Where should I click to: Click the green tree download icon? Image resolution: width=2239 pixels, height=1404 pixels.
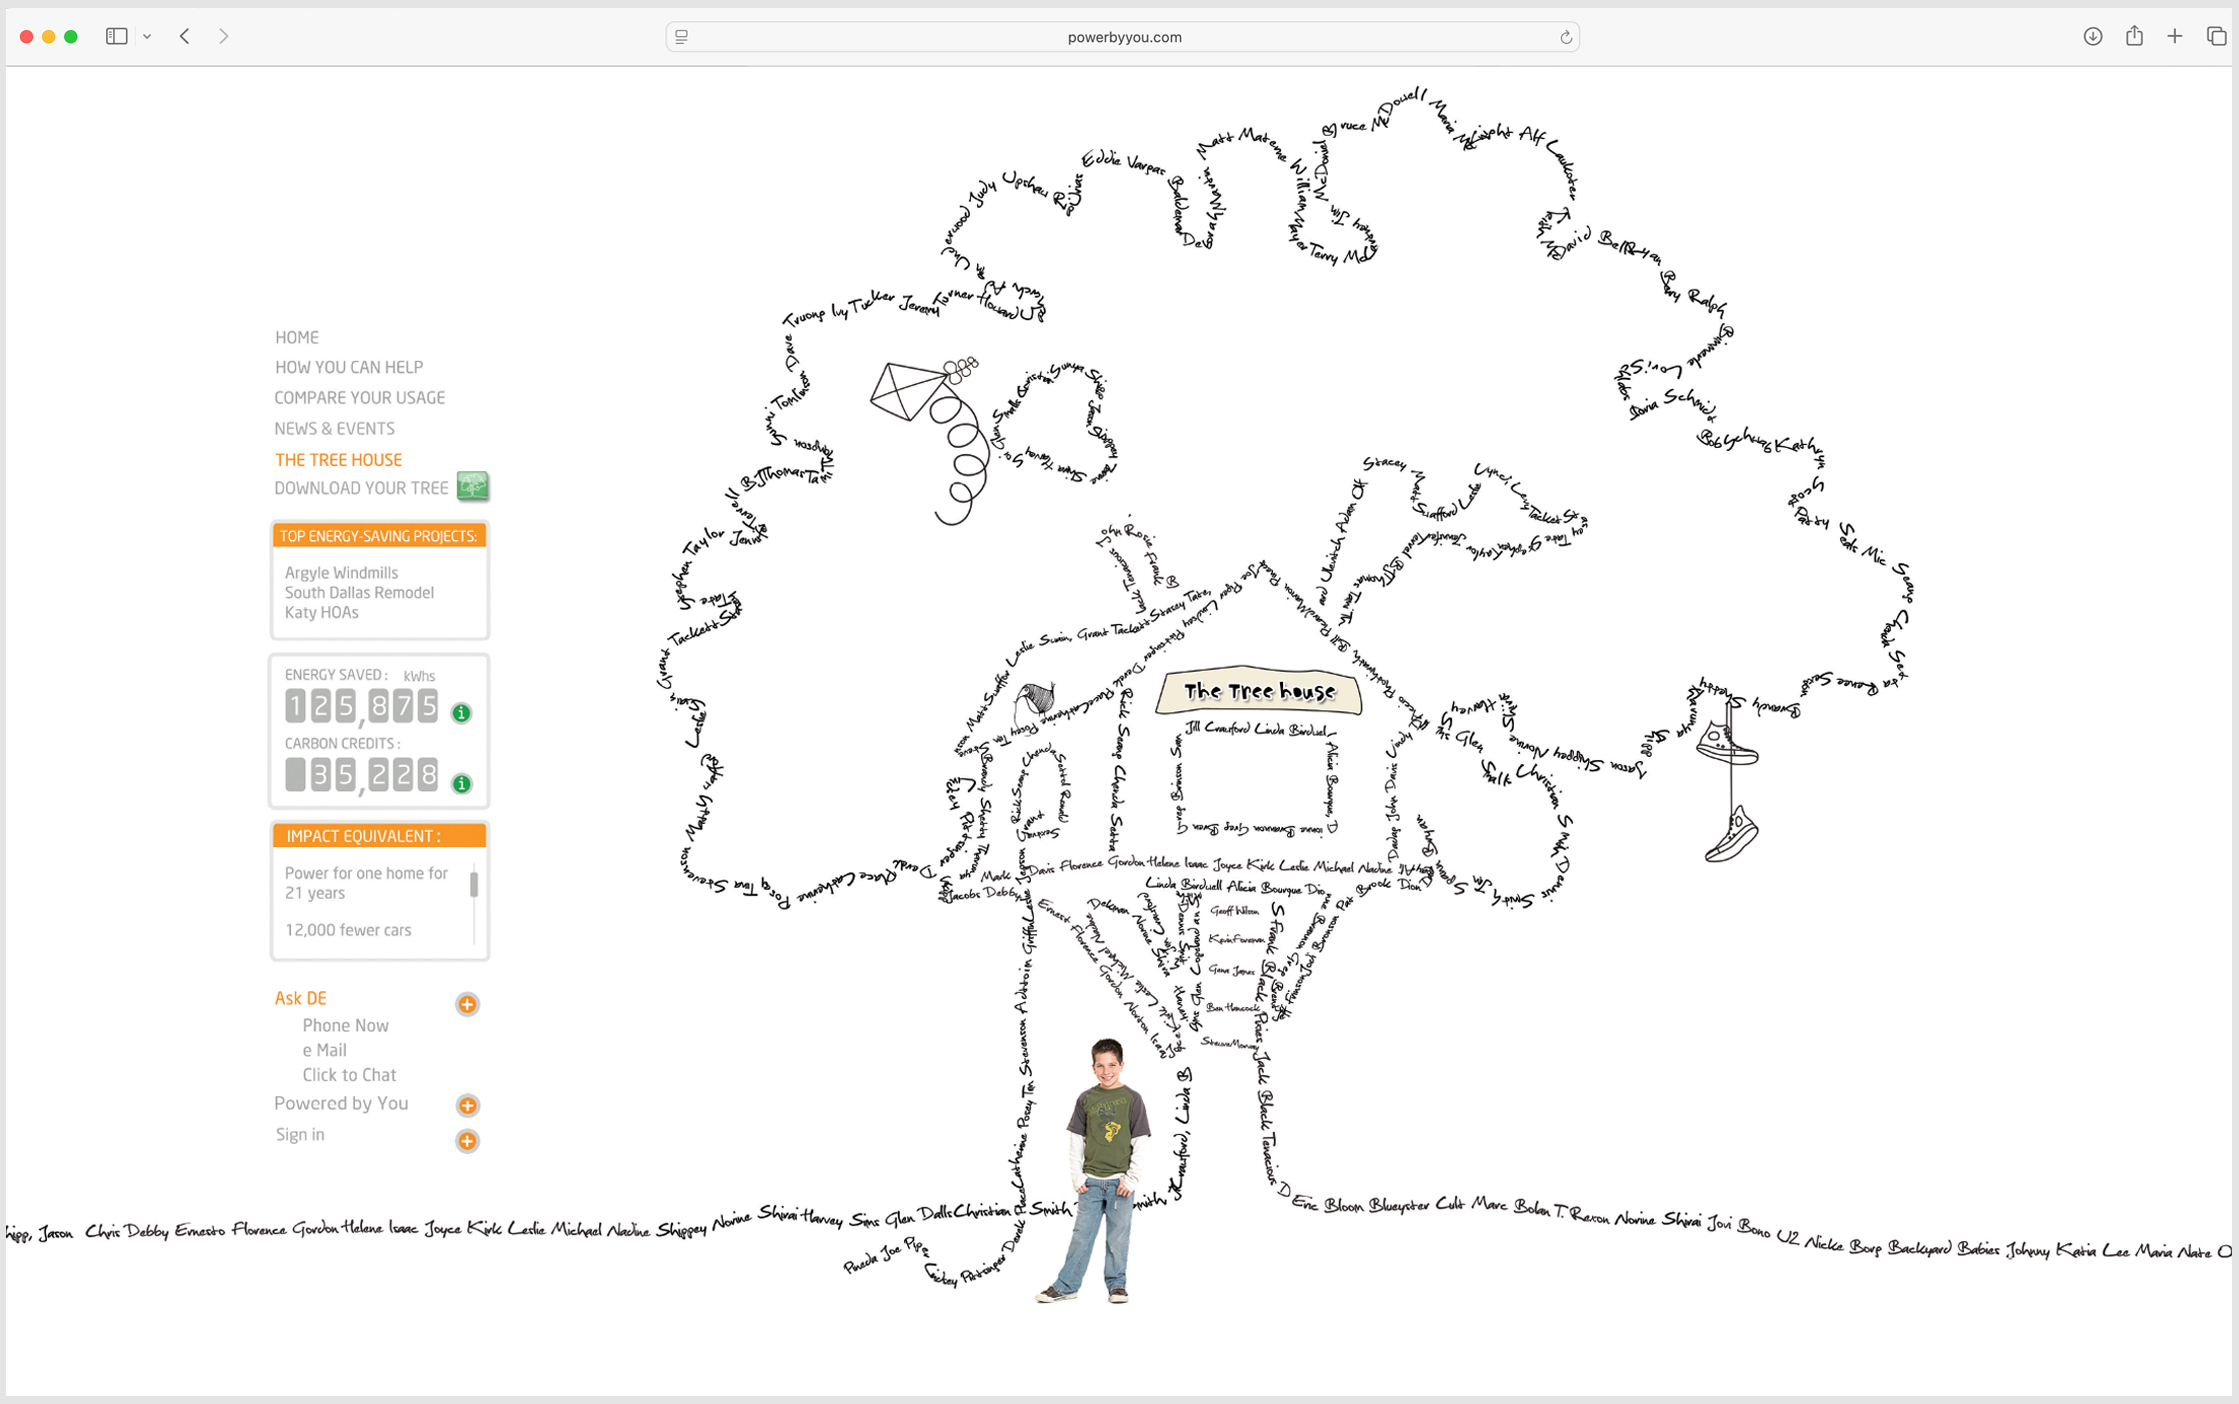coord(473,486)
